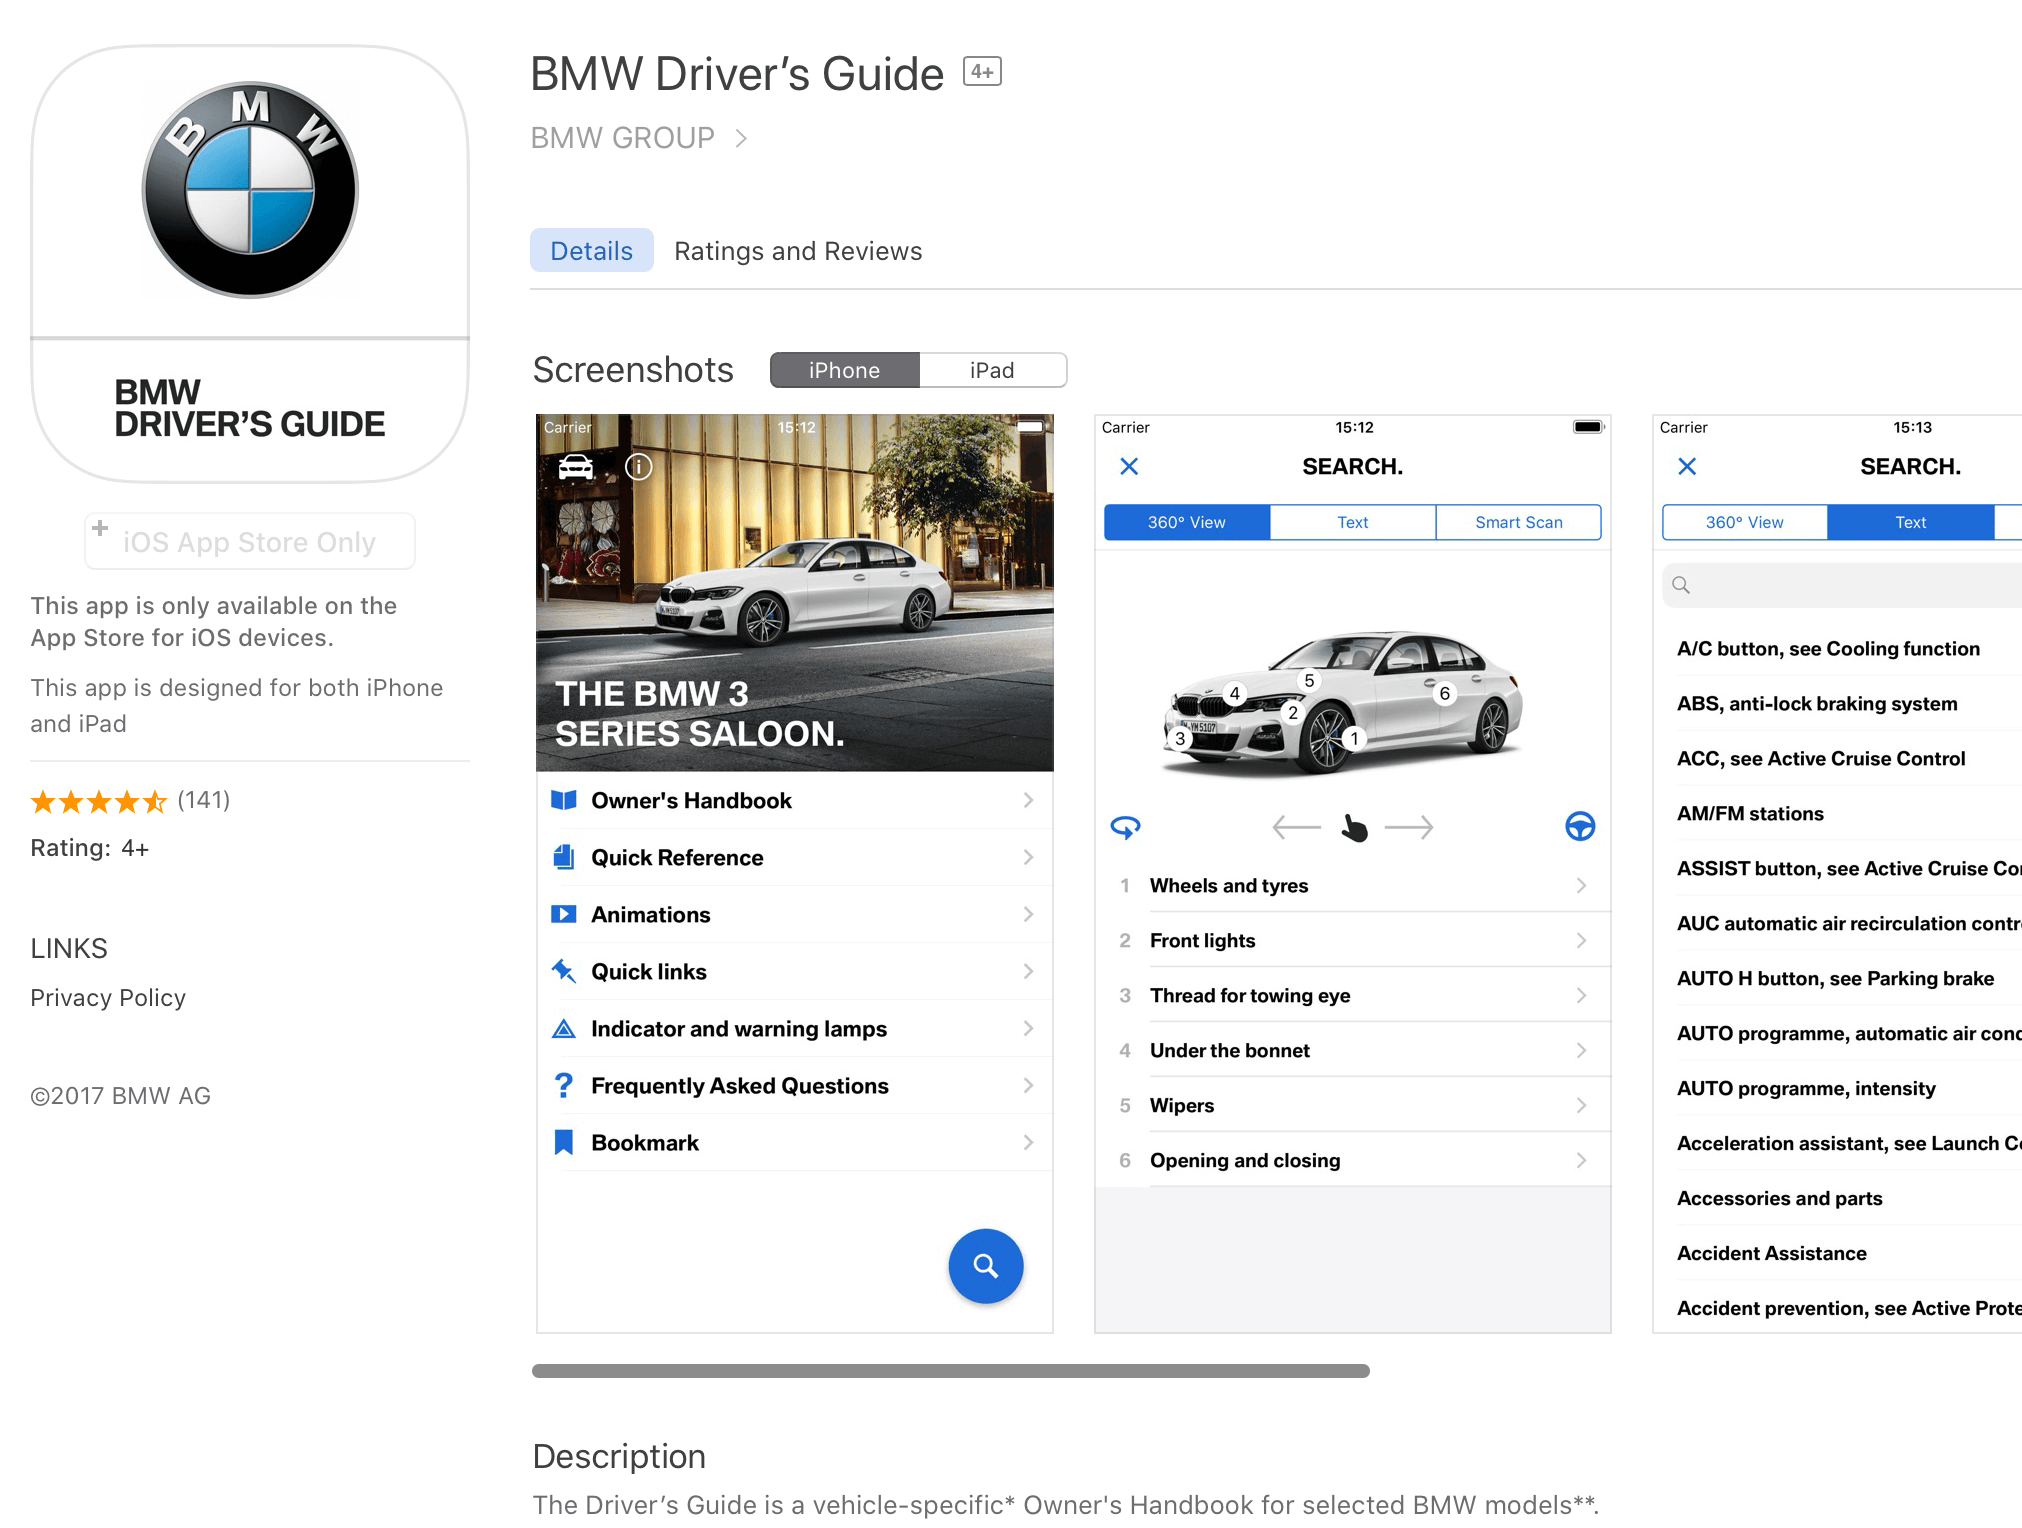Screen dimensions: 2022x1528
Task: Select 360° View in the 15:12 screen
Action: click(1187, 522)
